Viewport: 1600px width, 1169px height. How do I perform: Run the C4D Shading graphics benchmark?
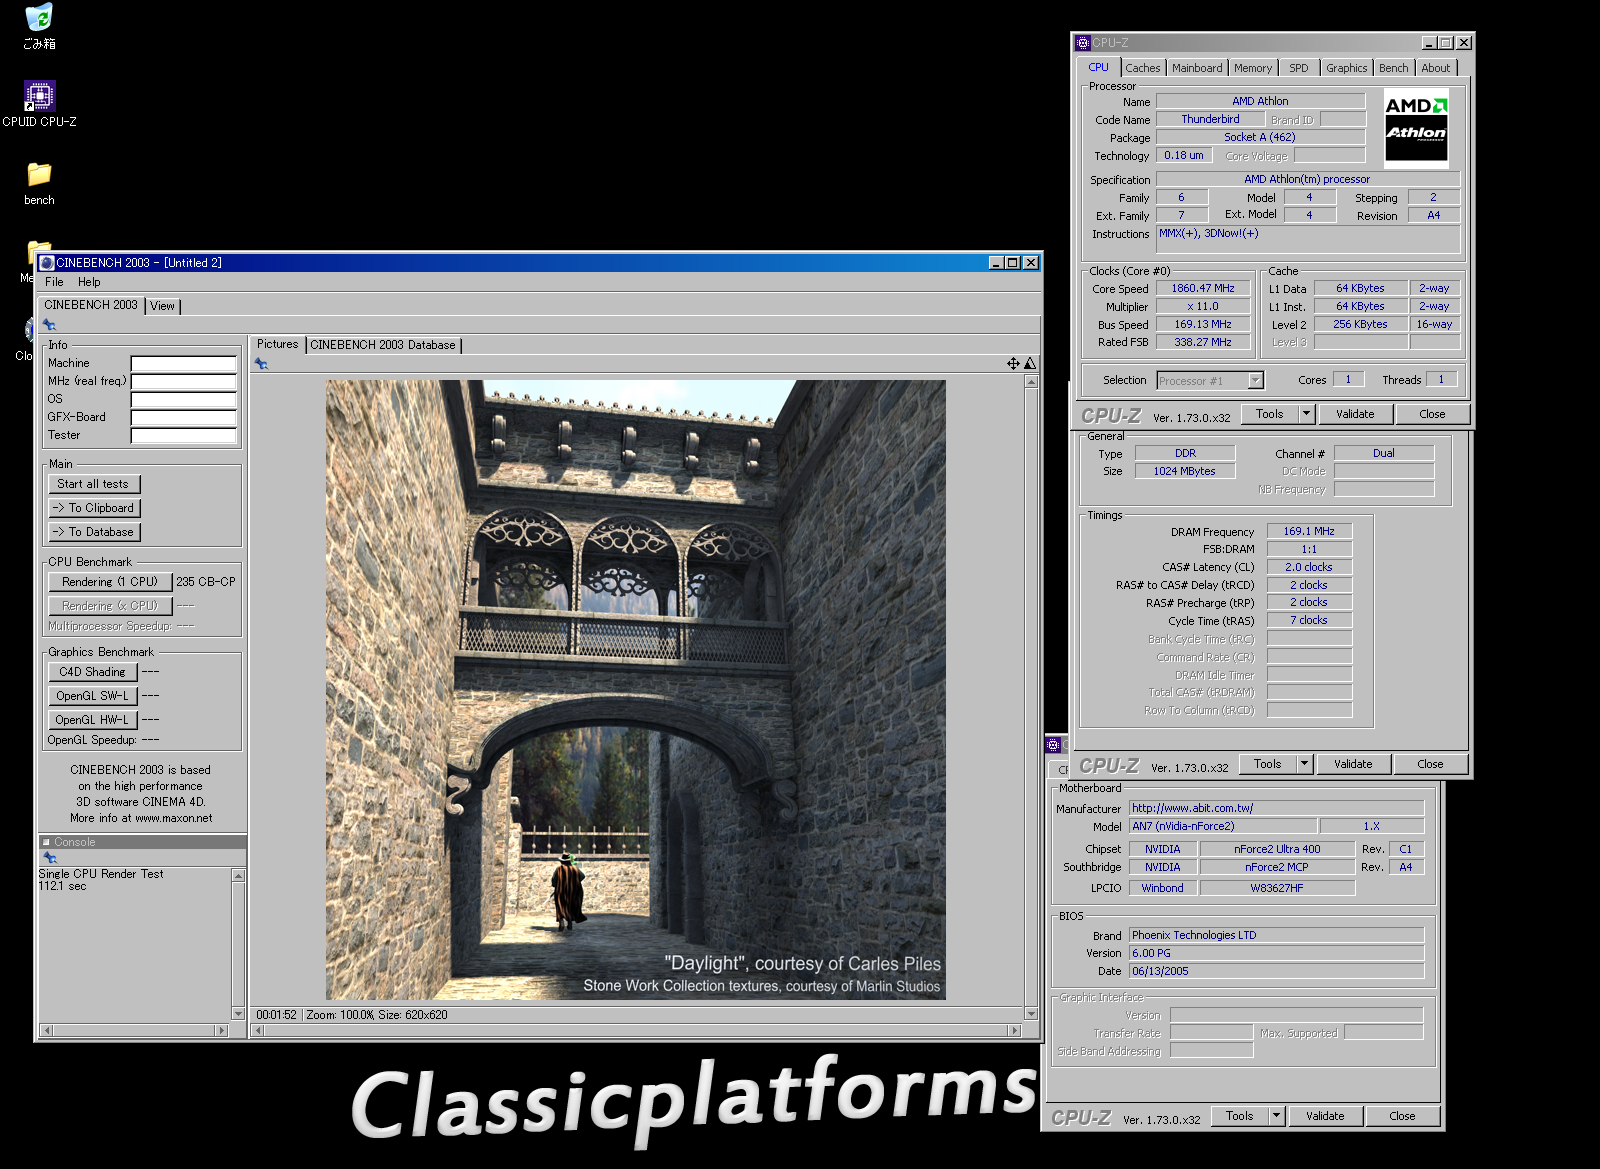(x=92, y=672)
